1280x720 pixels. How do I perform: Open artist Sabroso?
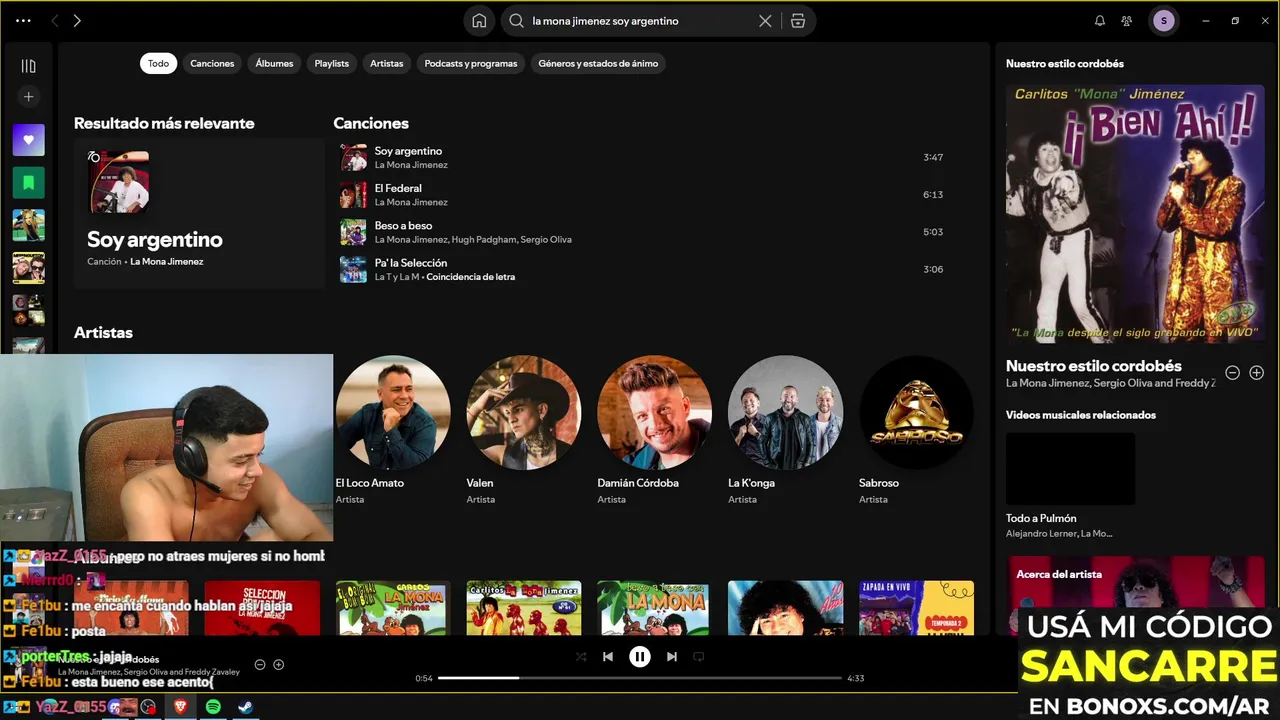click(x=916, y=412)
